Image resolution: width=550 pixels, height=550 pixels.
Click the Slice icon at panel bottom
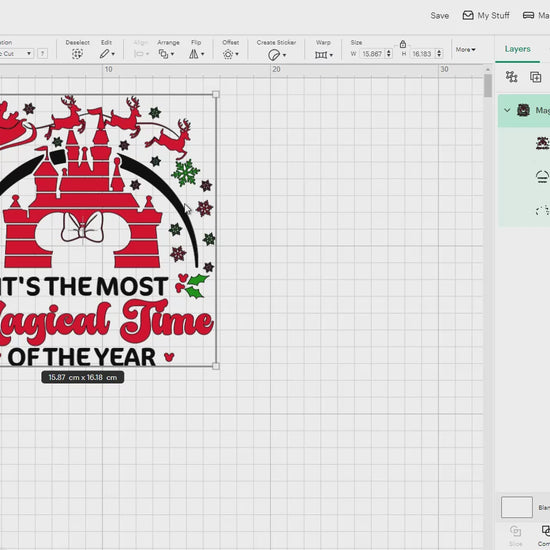tap(515, 531)
